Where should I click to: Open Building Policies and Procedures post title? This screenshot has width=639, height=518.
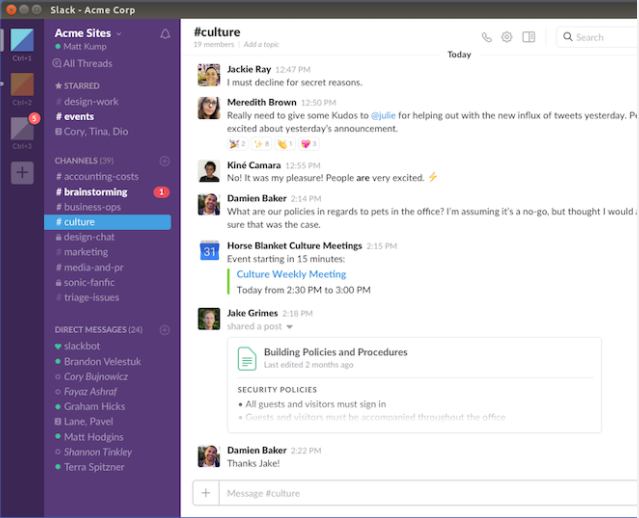(x=335, y=352)
